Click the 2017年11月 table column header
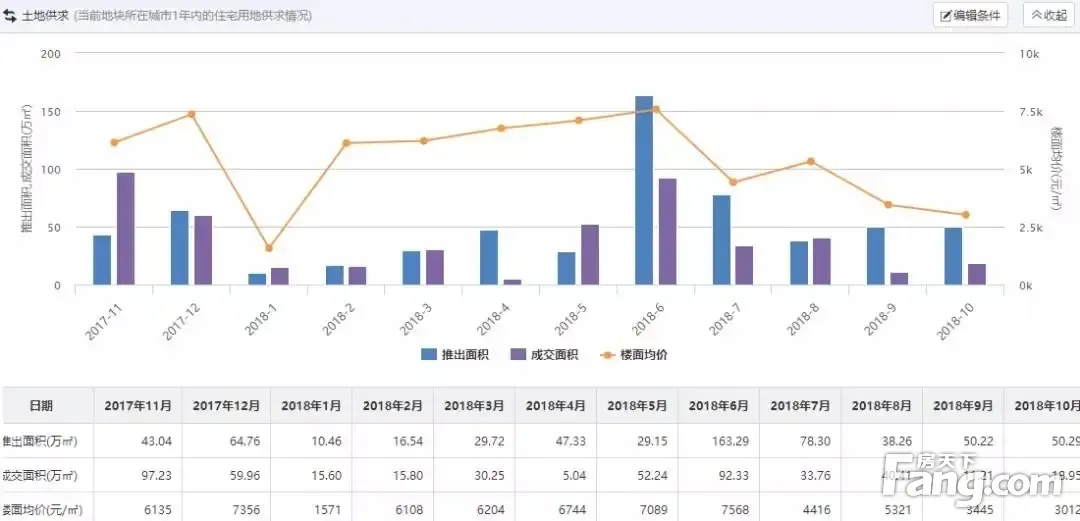The image size is (1080, 521). coord(138,406)
